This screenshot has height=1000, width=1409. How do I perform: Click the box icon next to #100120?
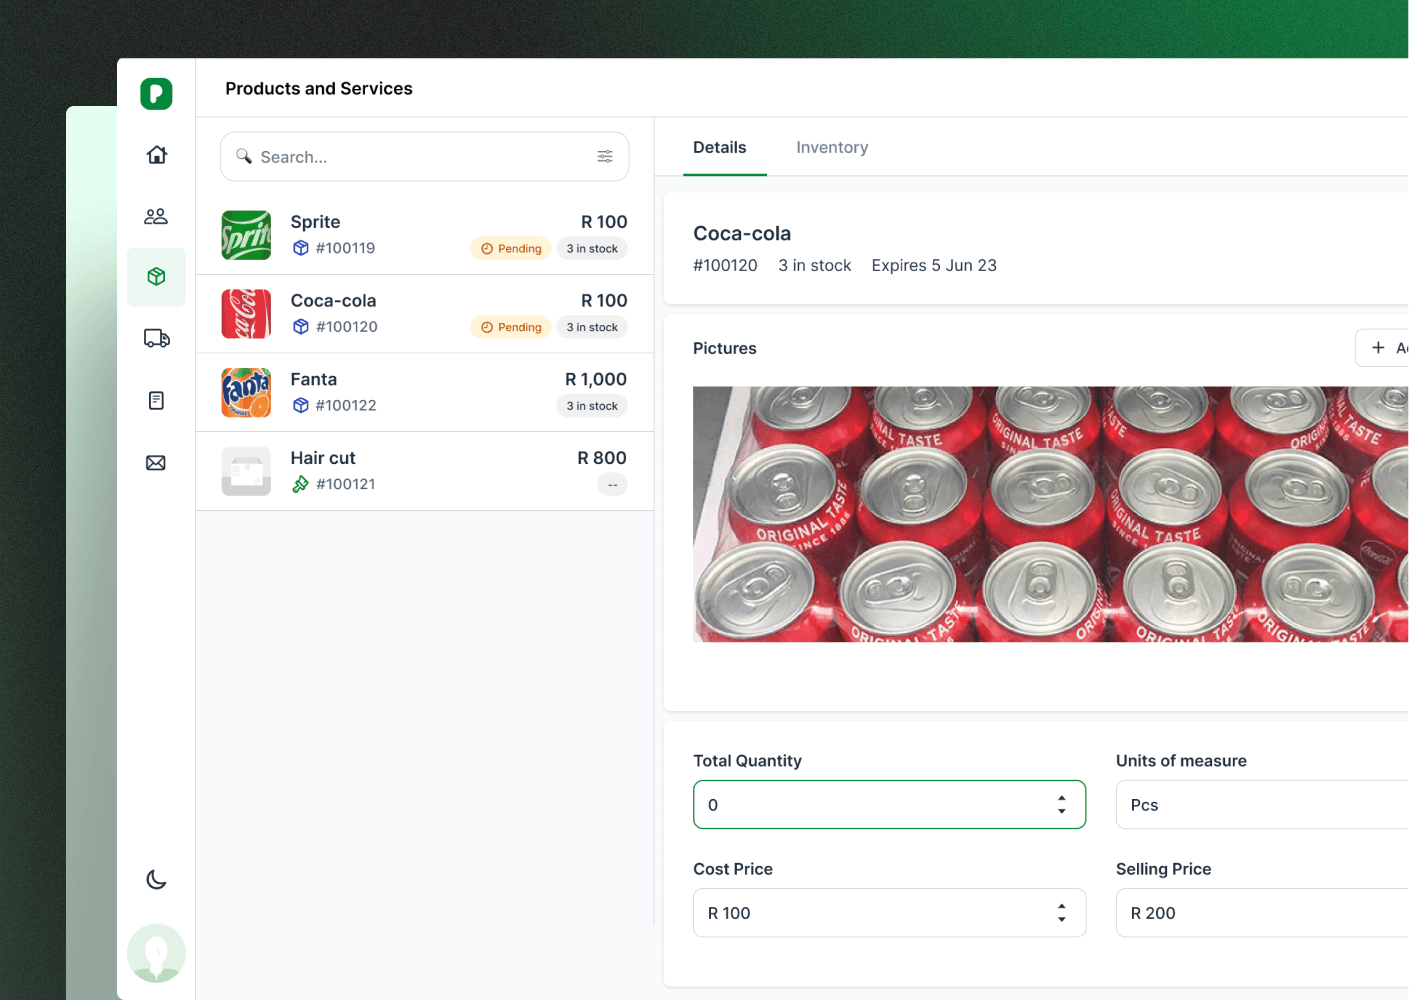(x=300, y=327)
